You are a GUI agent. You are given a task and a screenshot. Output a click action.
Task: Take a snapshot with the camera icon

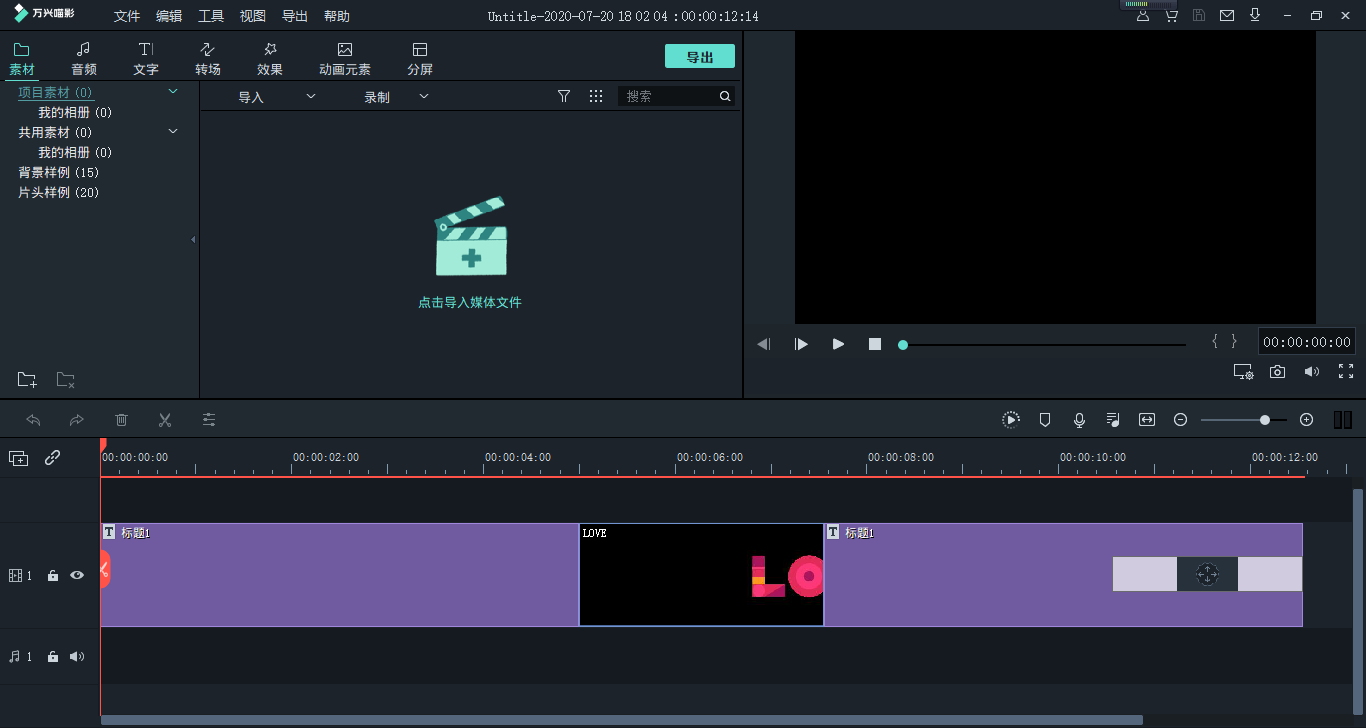click(1277, 372)
